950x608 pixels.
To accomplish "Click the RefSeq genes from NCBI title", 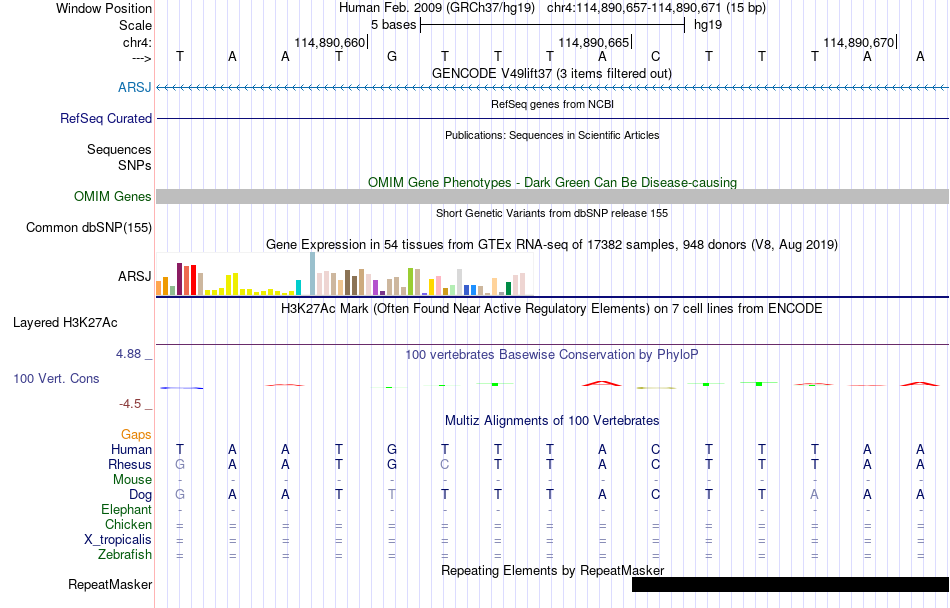I will [552, 104].
